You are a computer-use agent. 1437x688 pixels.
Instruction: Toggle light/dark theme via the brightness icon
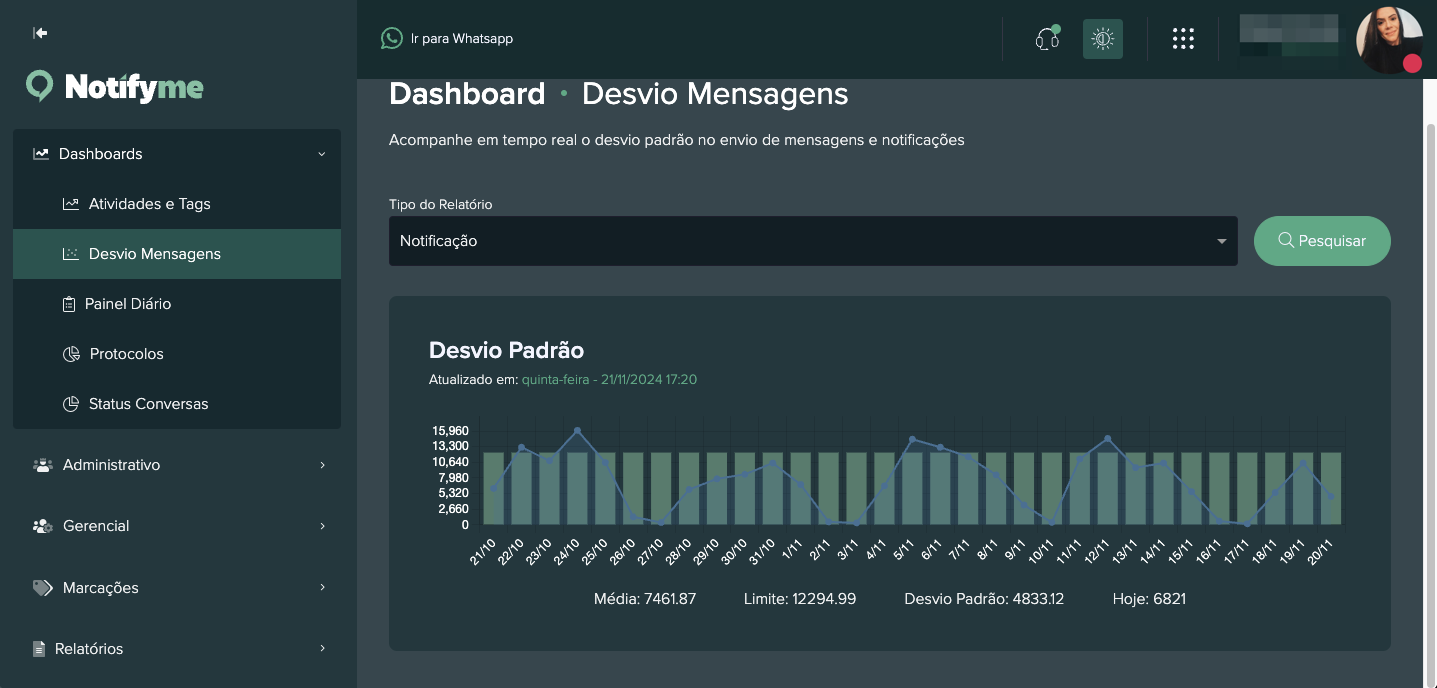coord(1102,38)
